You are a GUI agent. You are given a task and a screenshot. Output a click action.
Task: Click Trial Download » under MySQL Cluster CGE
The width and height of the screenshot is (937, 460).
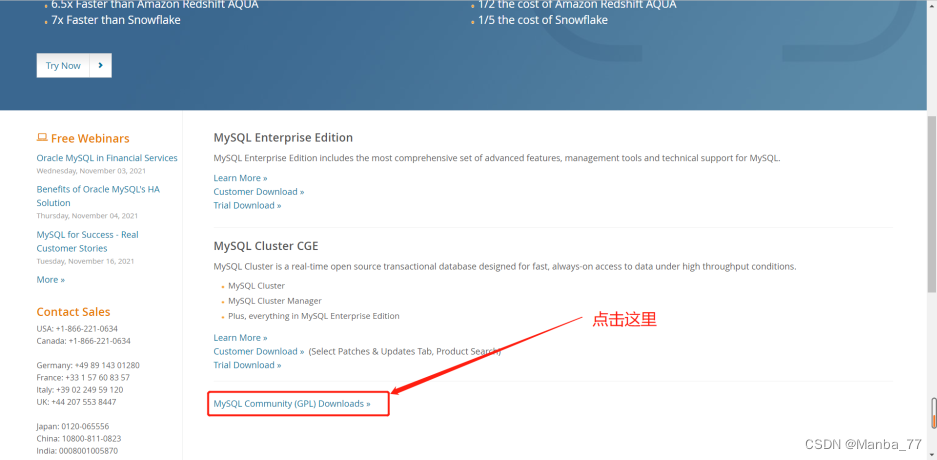pyautogui.click(x=247, y=365)
